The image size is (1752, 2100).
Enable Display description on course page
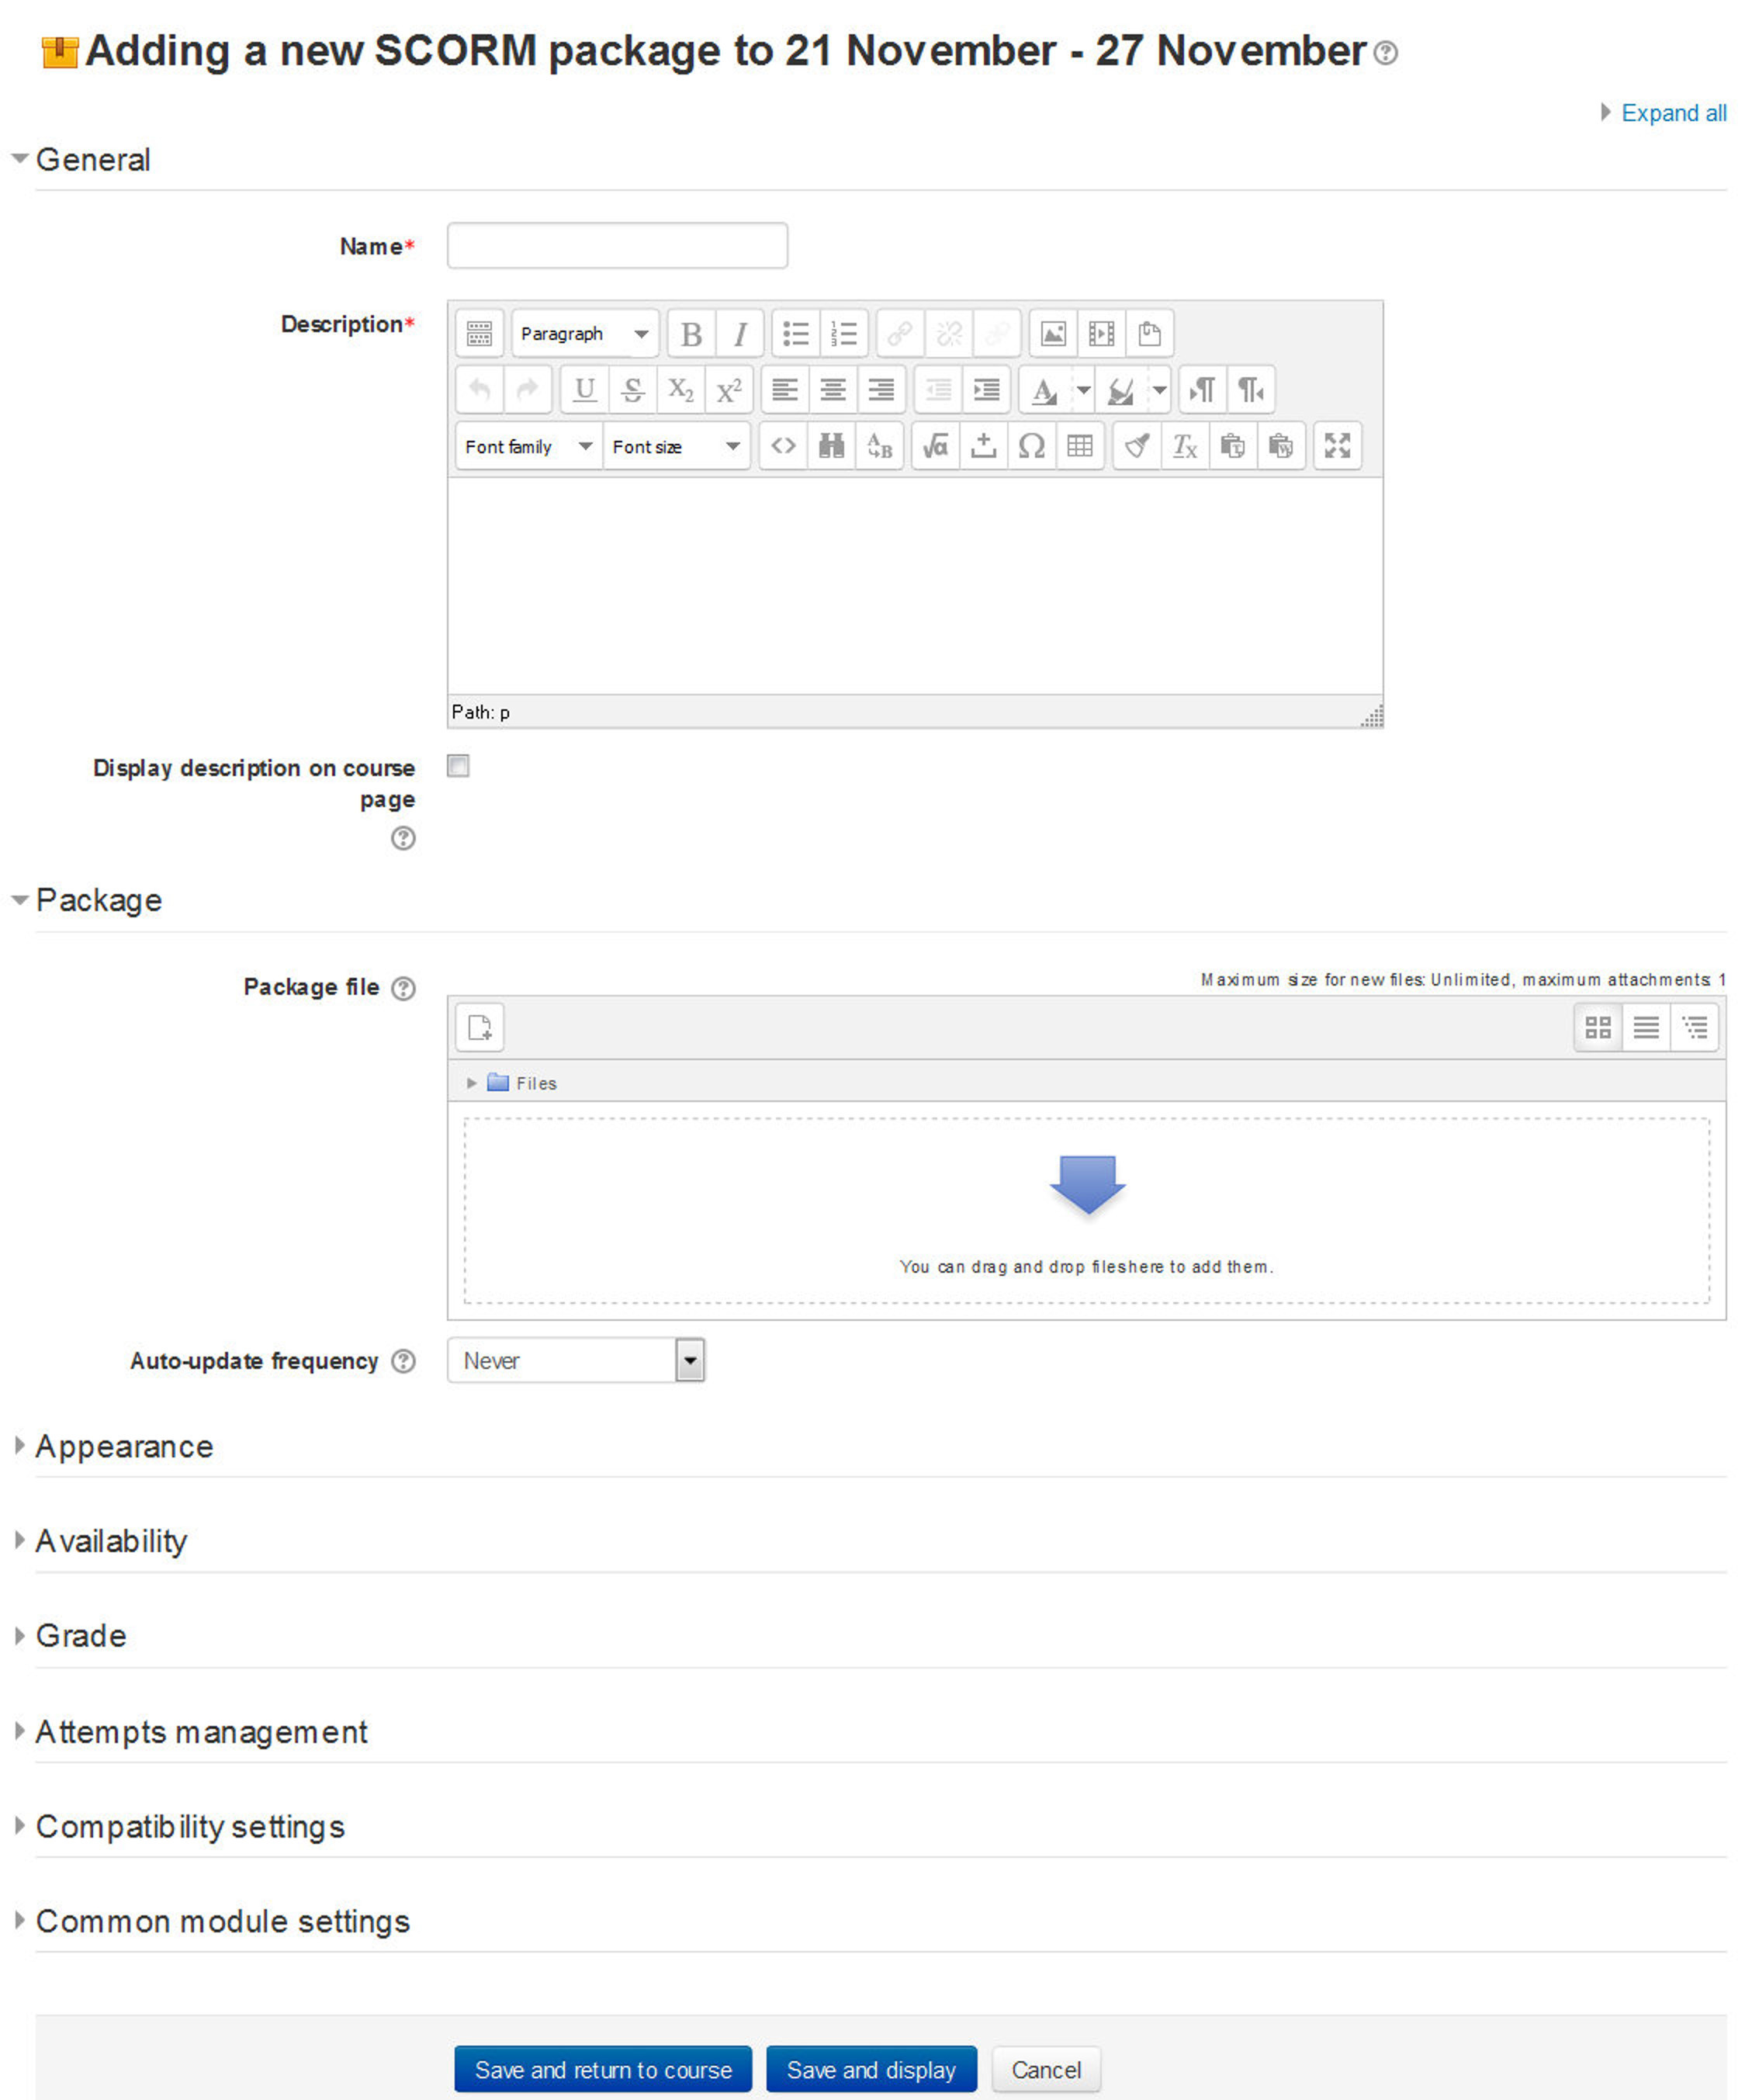458,766
